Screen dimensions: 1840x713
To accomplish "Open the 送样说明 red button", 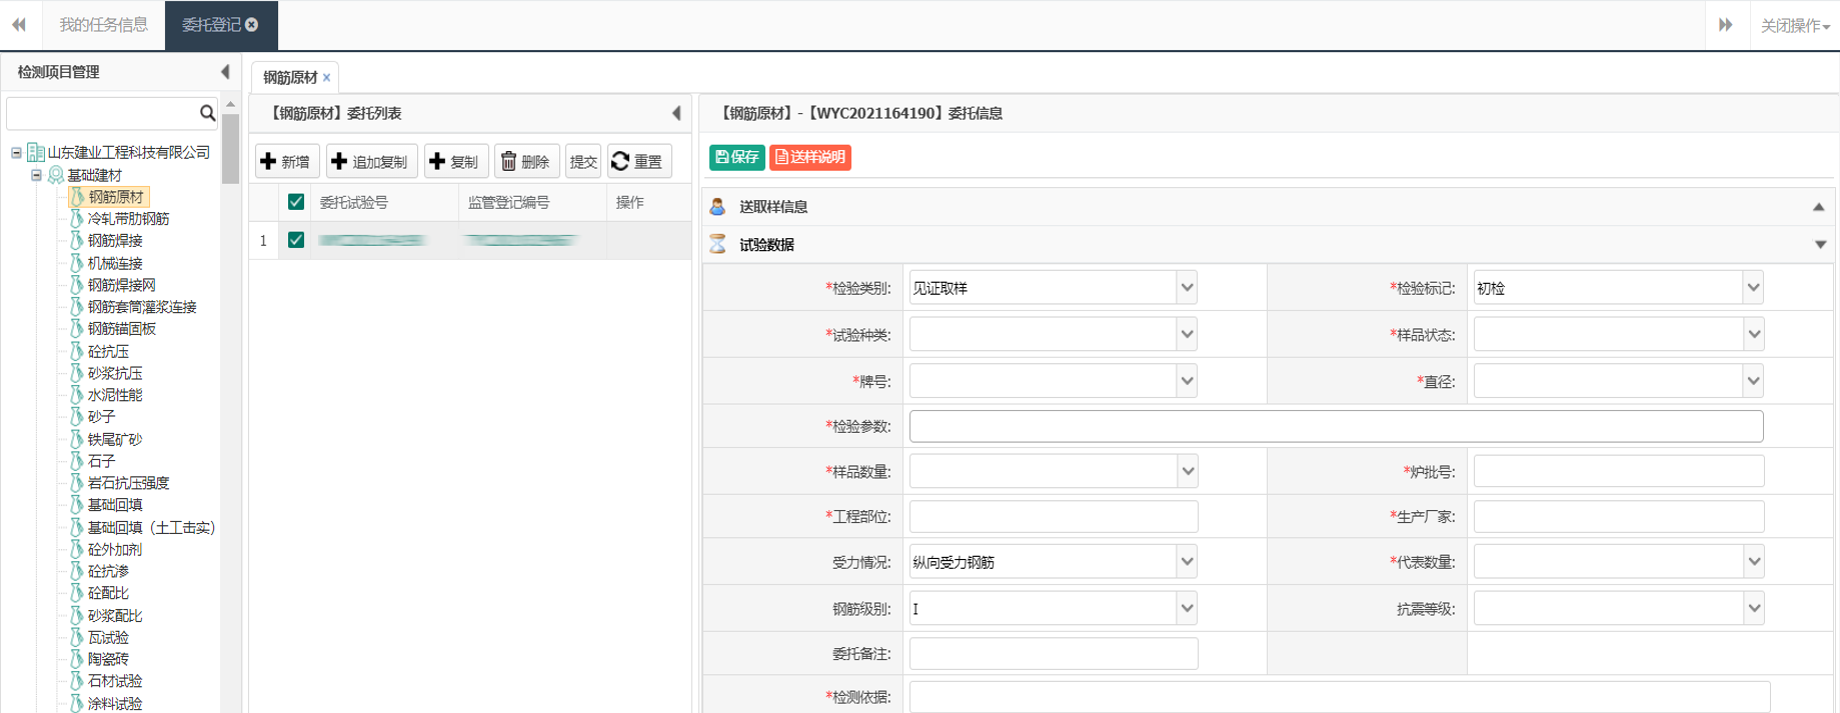I will pos(810,157).
